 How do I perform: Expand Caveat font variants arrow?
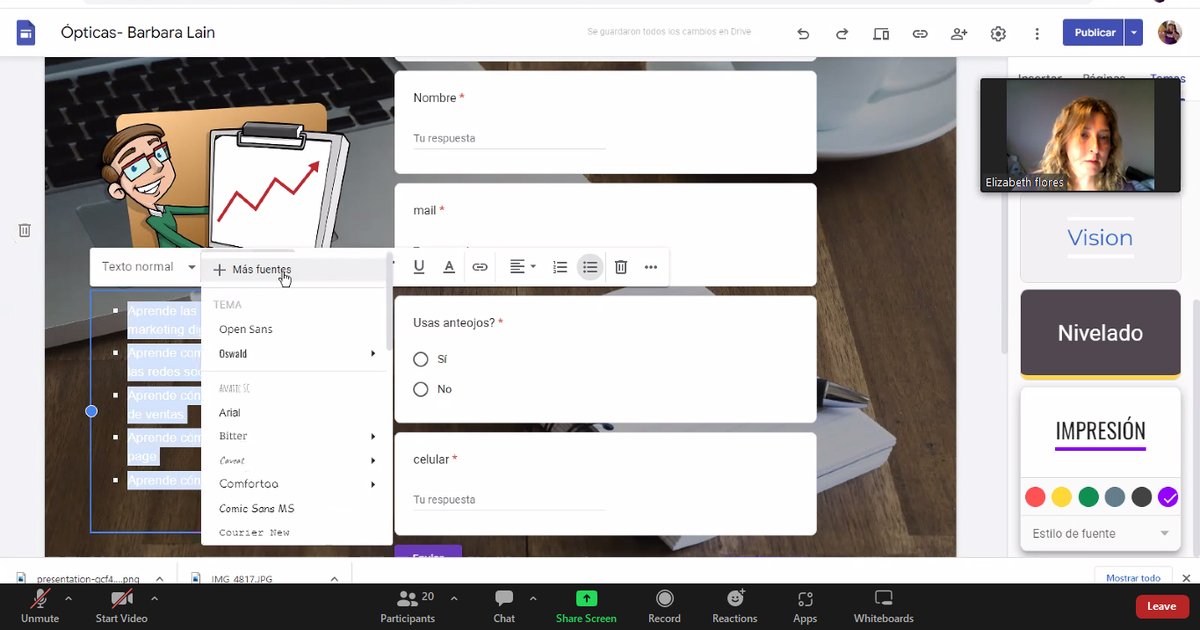[x=373, y=460]
